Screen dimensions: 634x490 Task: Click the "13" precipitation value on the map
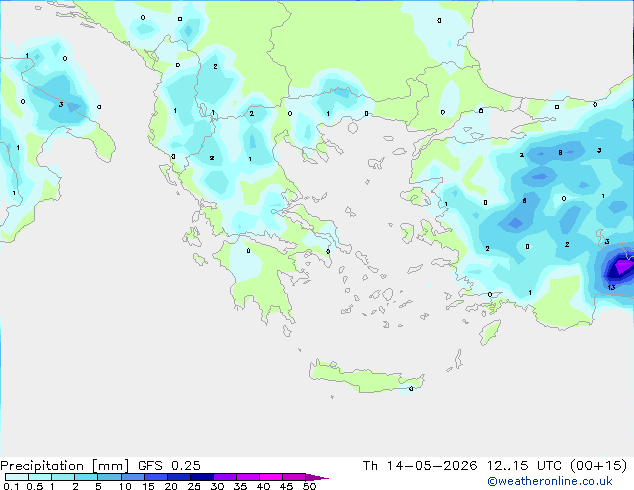pos(611,287)
